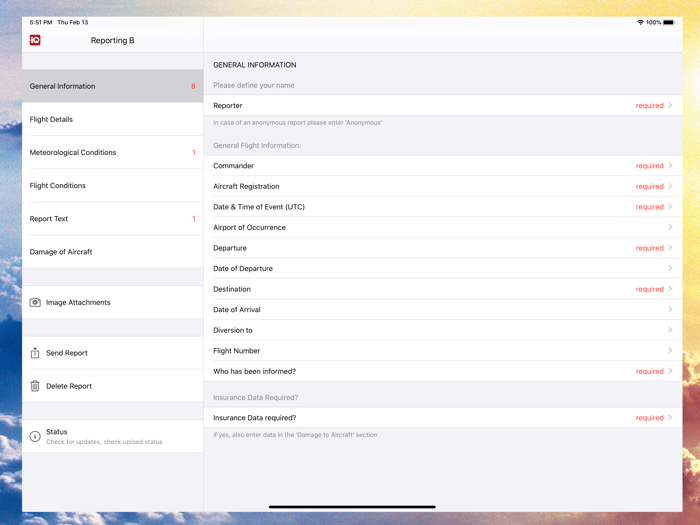Click the 5:51 PM clock in status bar

tap(41, 22)
